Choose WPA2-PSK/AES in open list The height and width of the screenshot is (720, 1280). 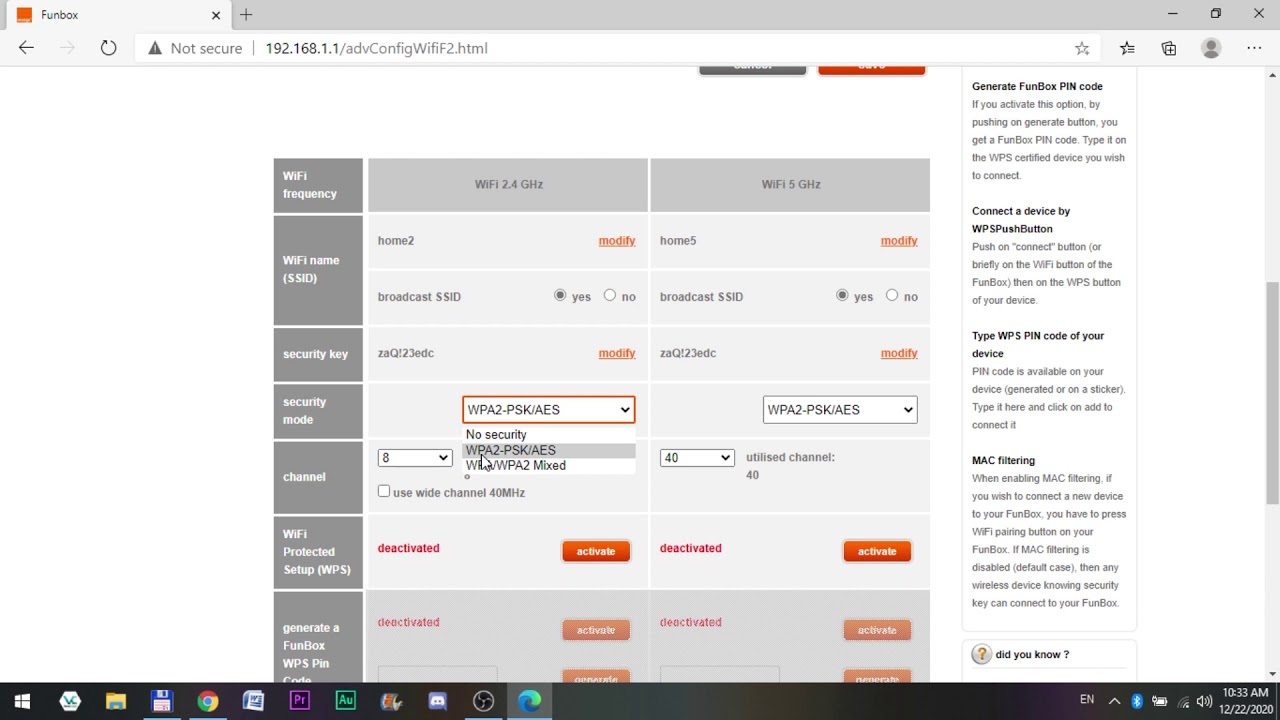549,450
